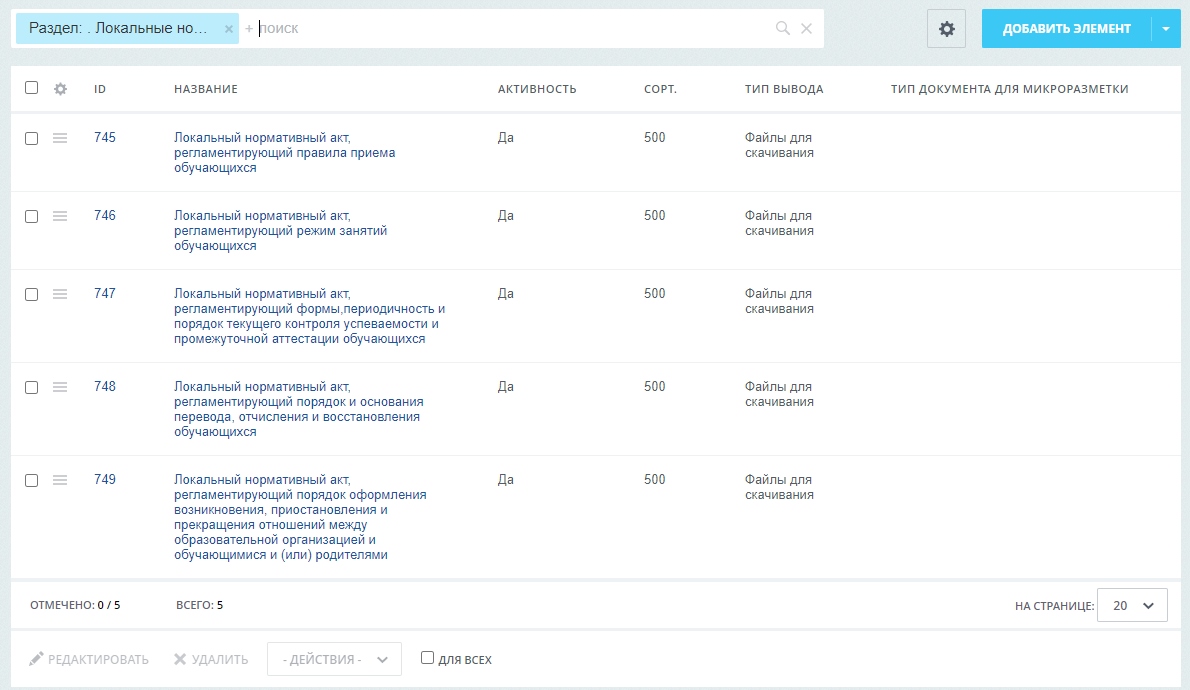Screen dimensions: 1190x690
Task: Open item 'регламентирующий режим занятий обучающихся'
Action: tap(280, 231)
